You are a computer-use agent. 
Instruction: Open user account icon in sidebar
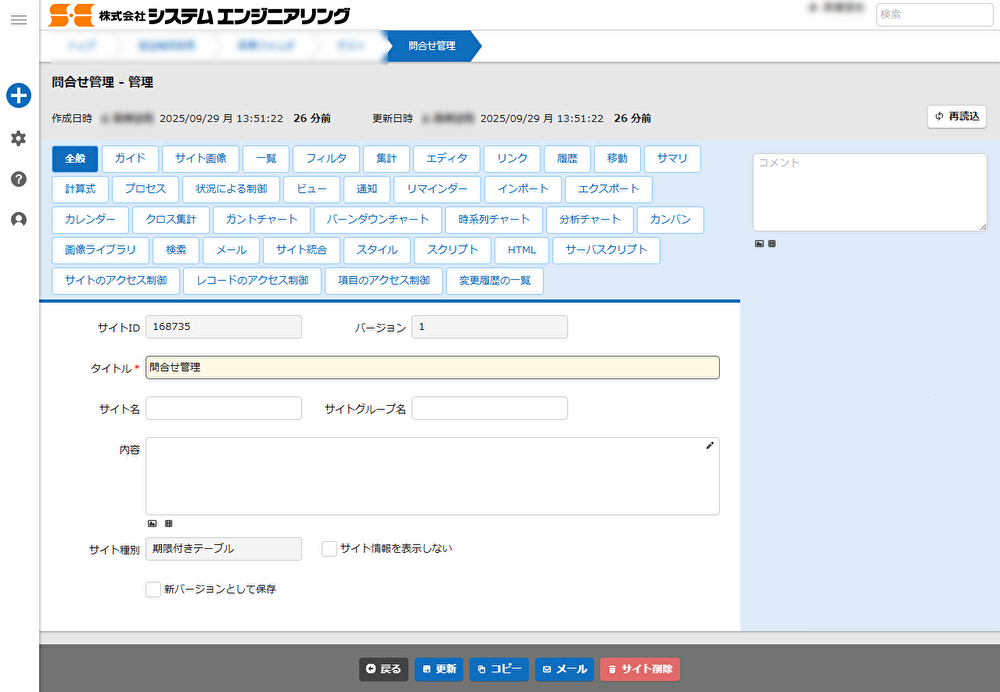tap(18, 220)
